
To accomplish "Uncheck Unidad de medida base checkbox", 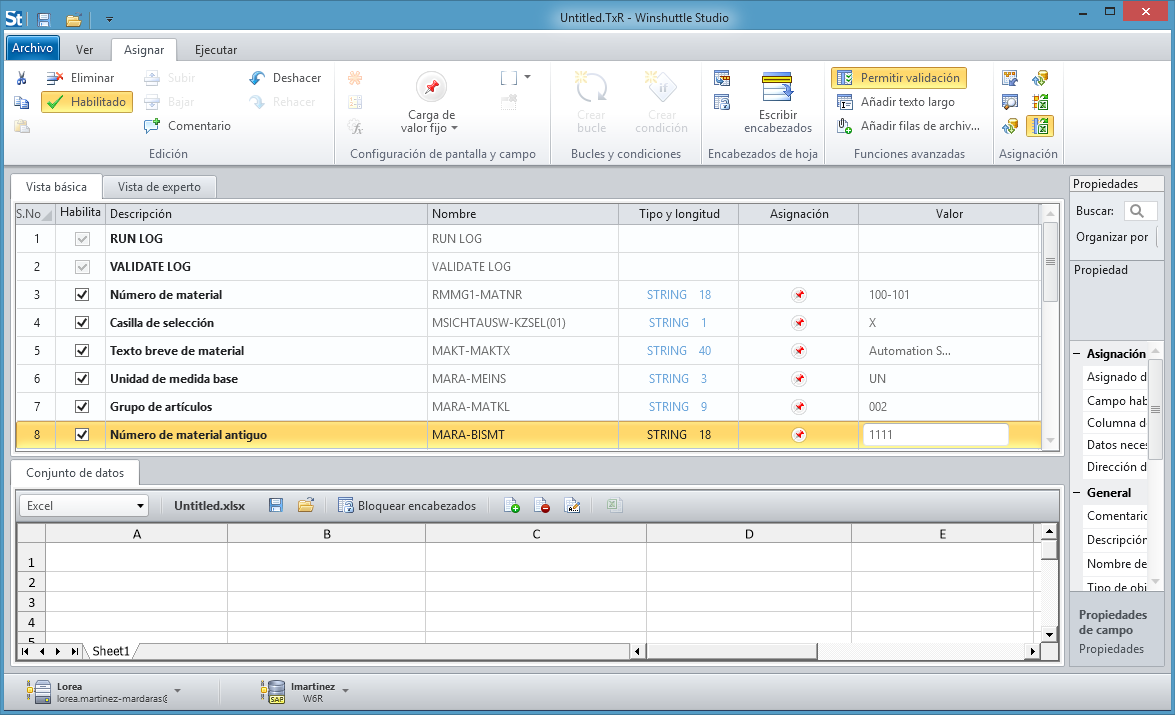I will click(82, 378).
